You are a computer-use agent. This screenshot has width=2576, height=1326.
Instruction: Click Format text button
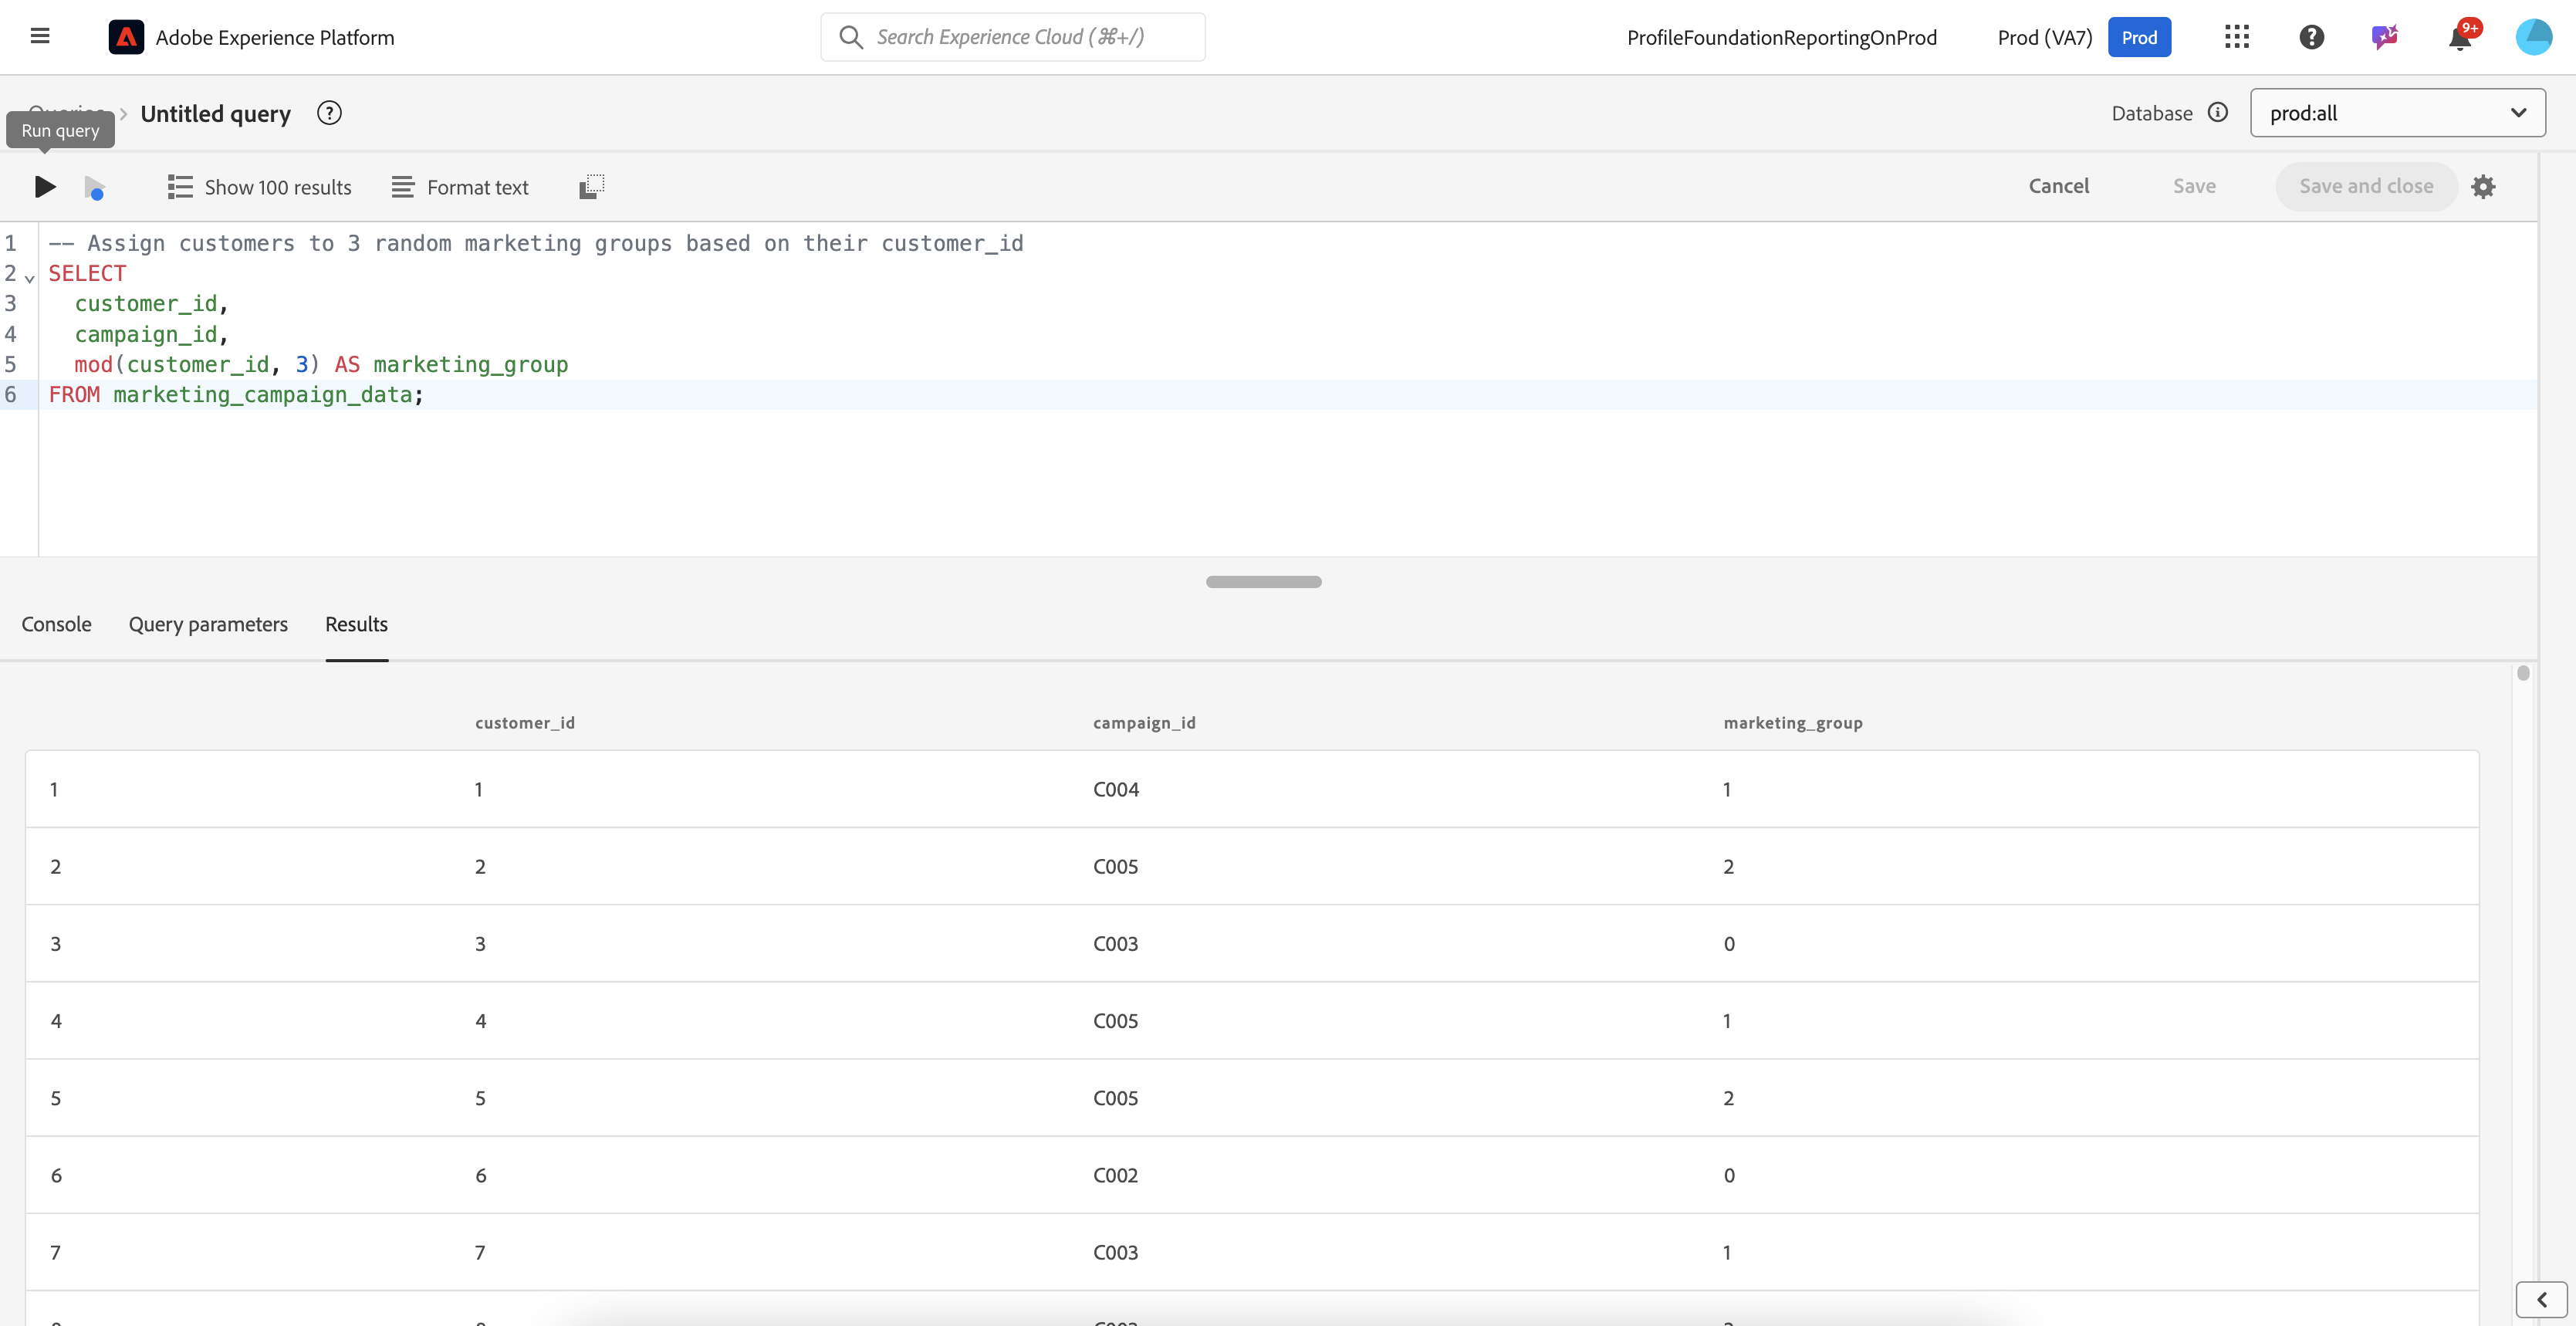(x=460, y=187)
